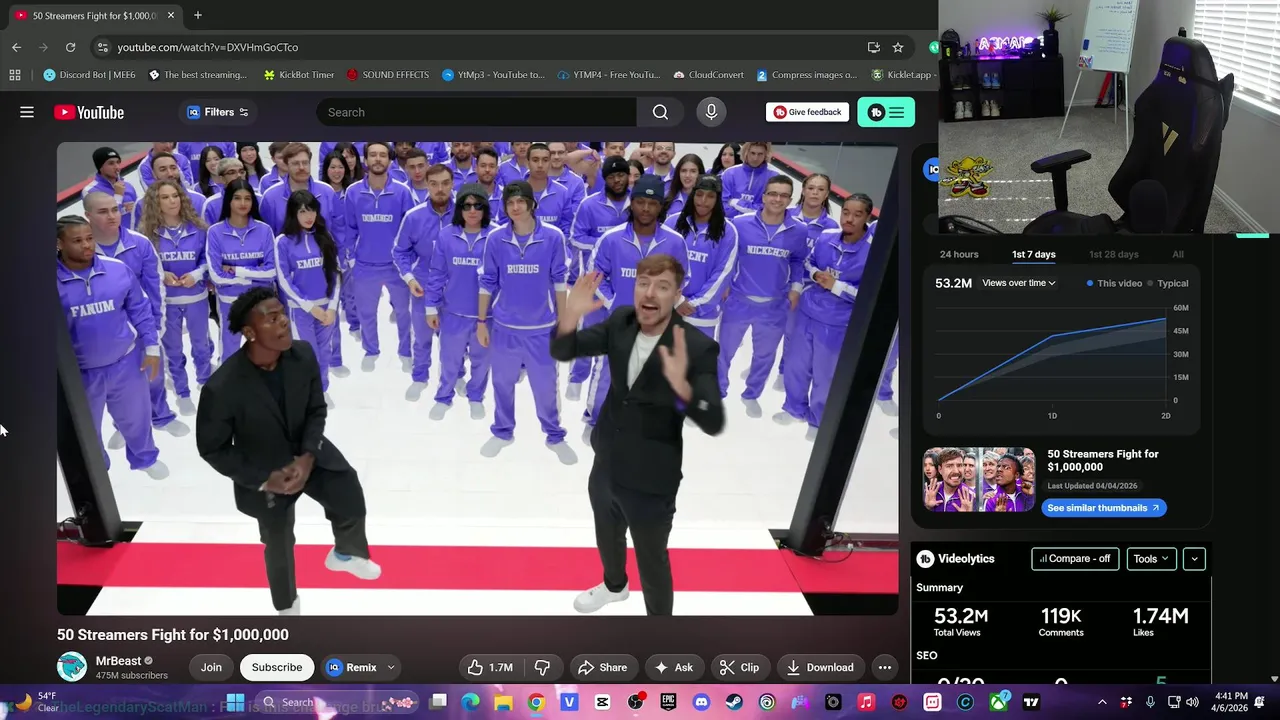Click the Give feedback button
1280x720 pixels.
point(807,112)
